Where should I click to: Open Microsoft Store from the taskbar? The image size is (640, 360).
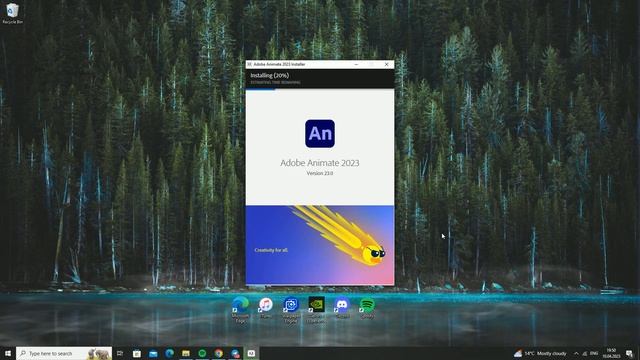coord(137,353)
